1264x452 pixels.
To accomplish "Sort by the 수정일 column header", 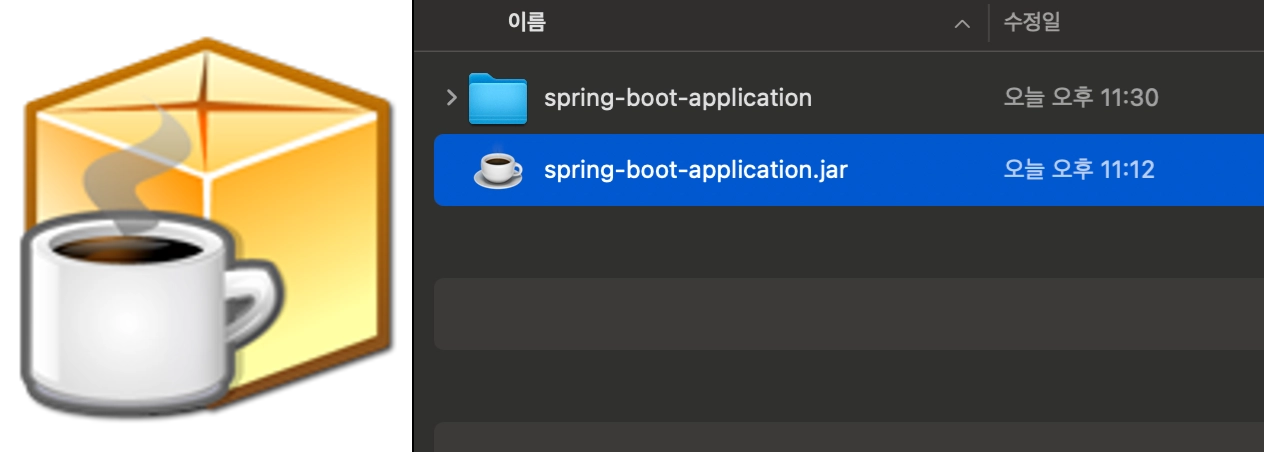I will pyautogui.click(x=1032, y=22).
